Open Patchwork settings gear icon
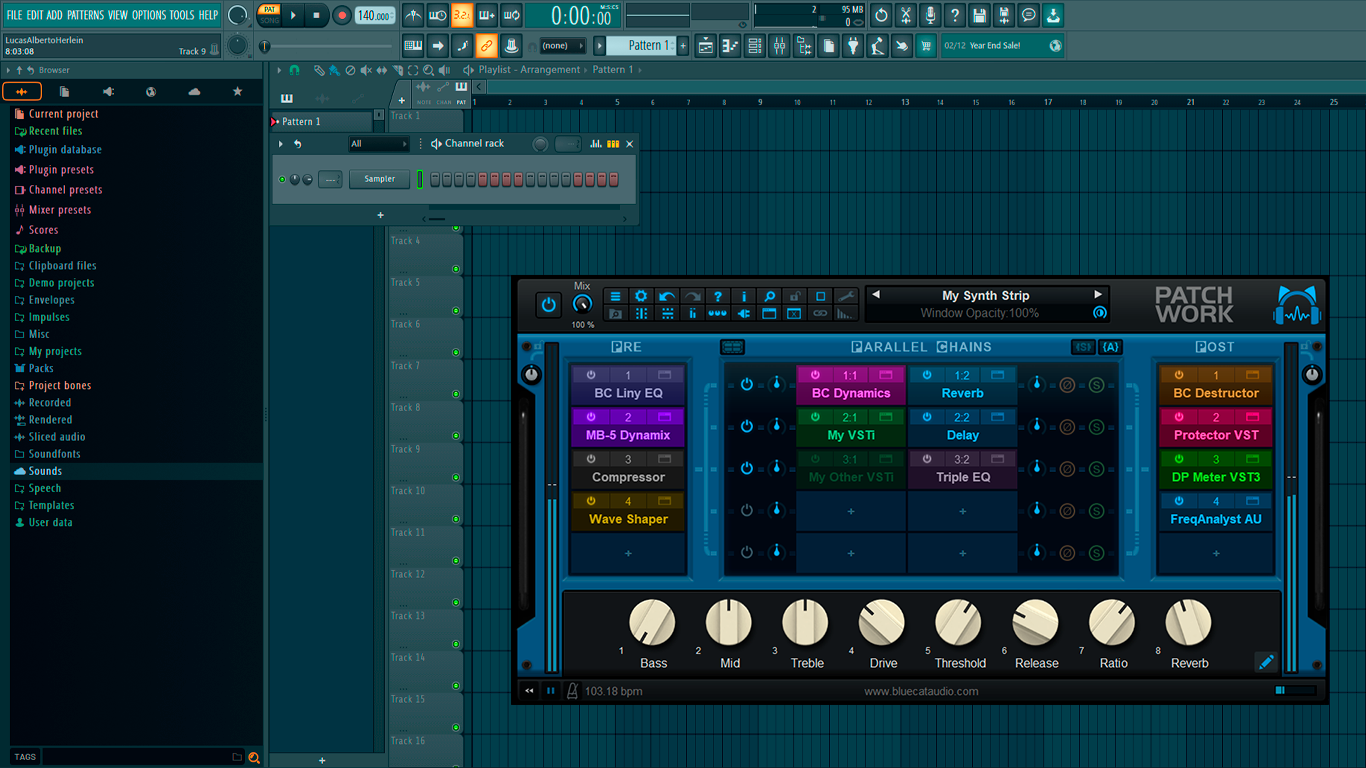This screenshot has height=768, width=1366. coord(641,296)
